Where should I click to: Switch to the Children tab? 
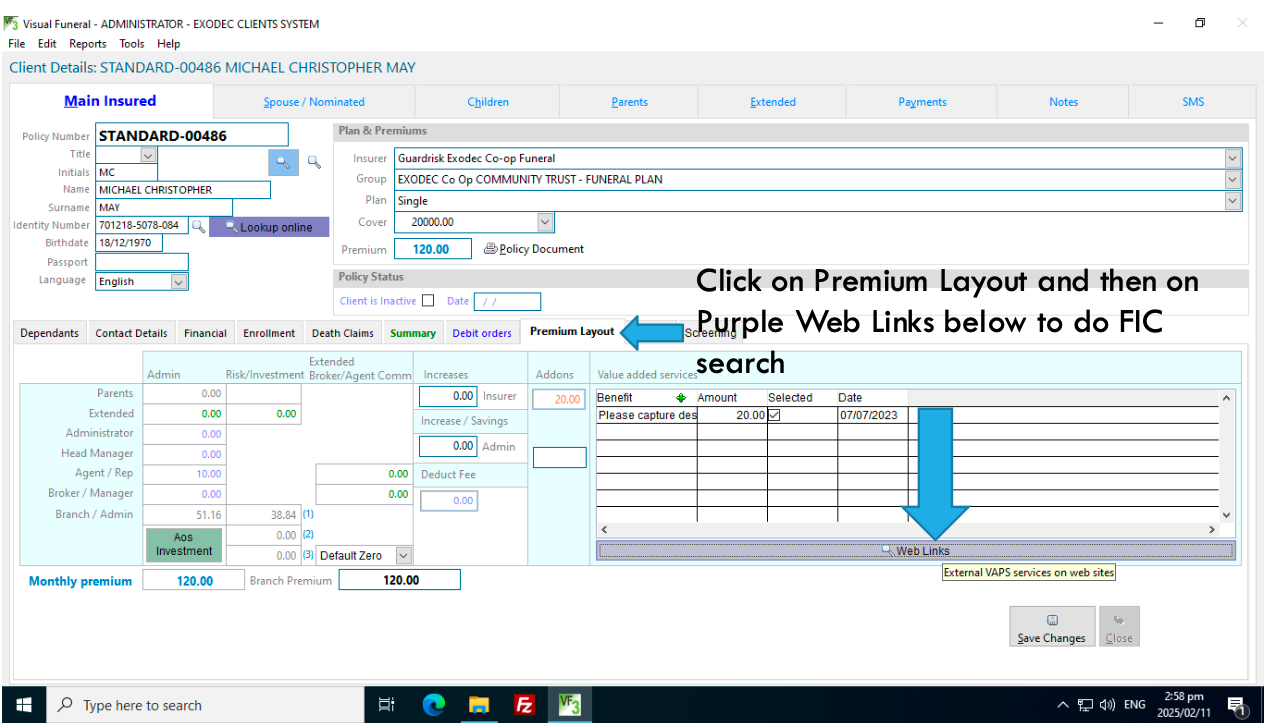click(488, 102)
